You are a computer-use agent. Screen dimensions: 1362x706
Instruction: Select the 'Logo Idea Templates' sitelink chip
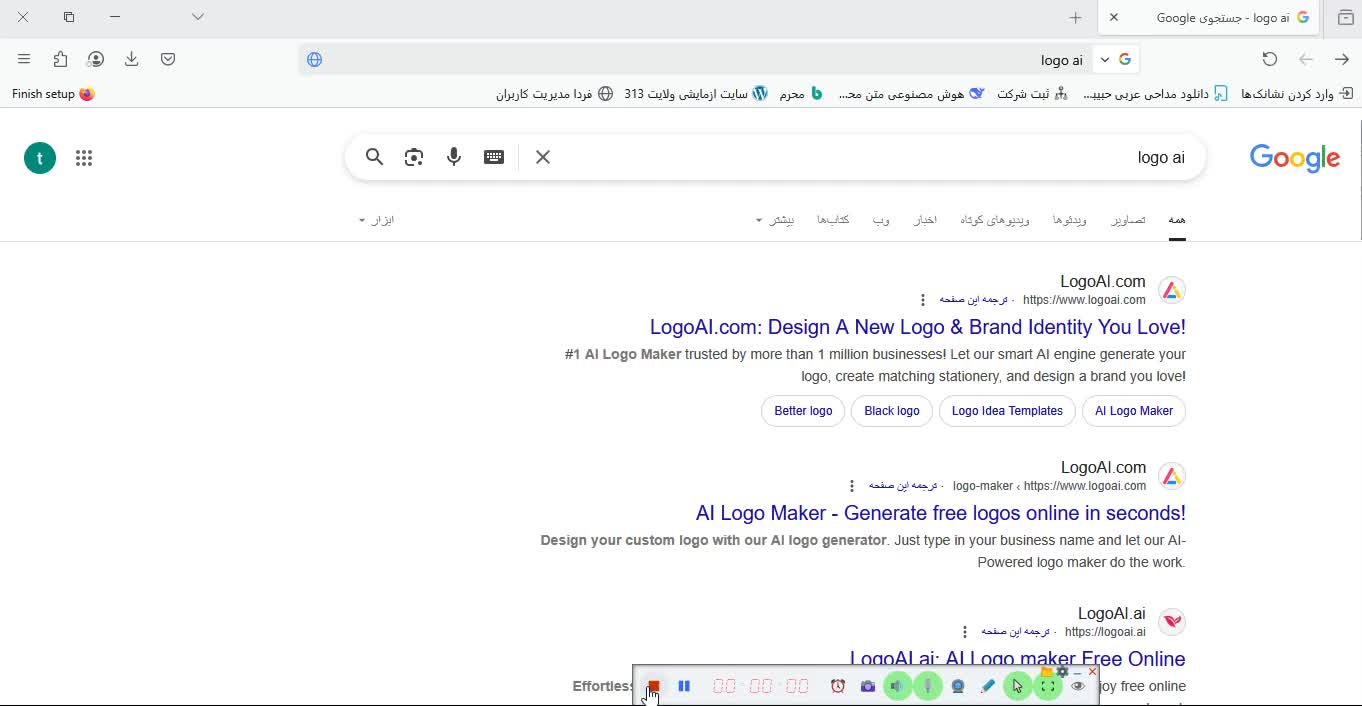pos(1007,411)
